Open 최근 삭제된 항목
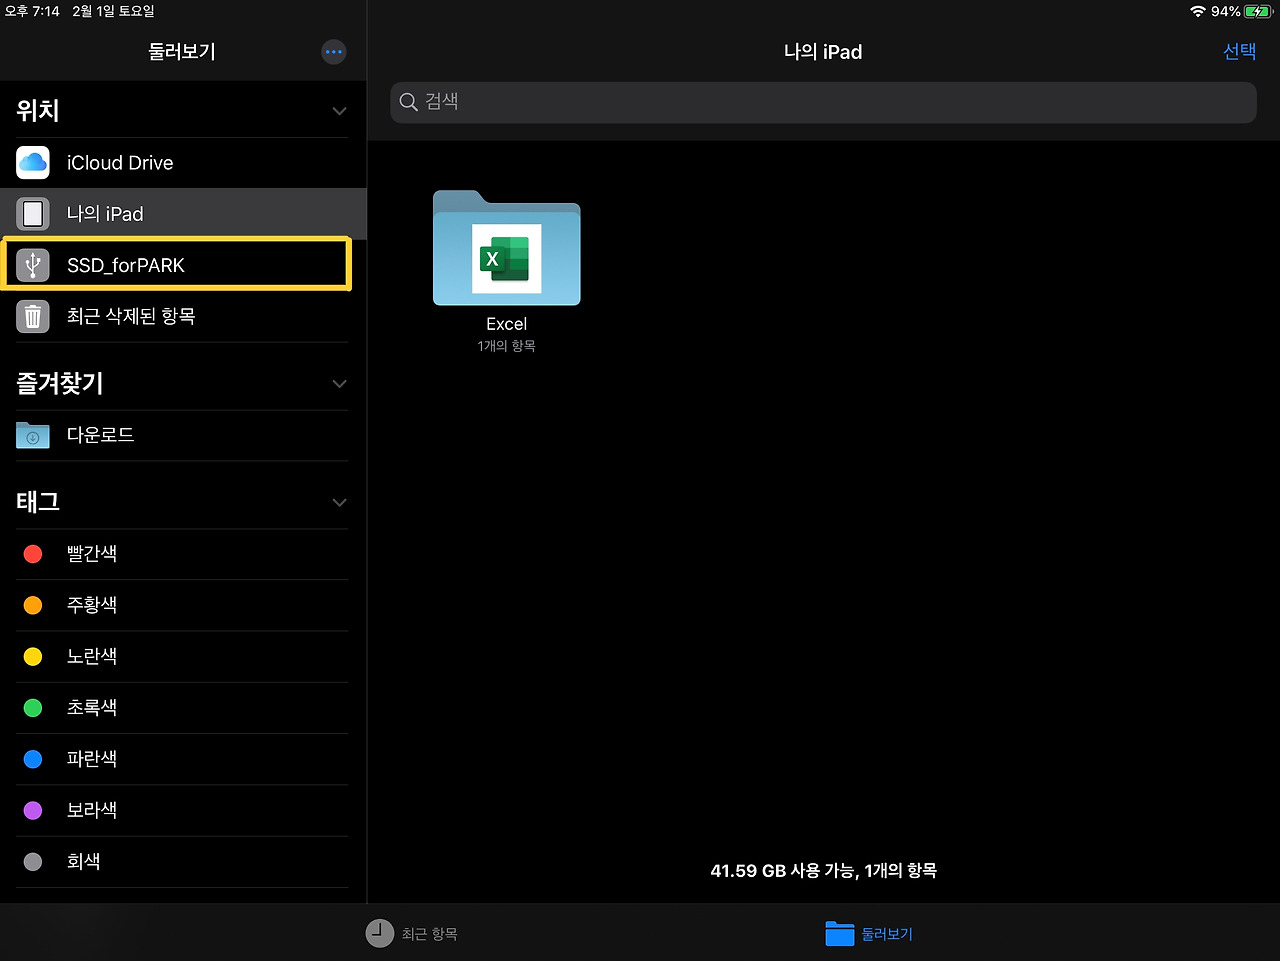Image resolution: width=1280 pixels, height=961 pixels. 182,317
